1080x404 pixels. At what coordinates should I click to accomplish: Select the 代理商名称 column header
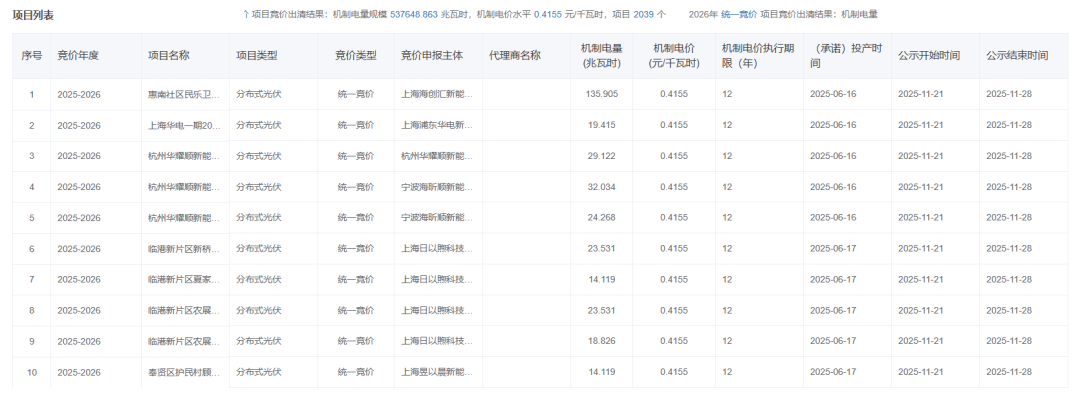tap(515, 55)
